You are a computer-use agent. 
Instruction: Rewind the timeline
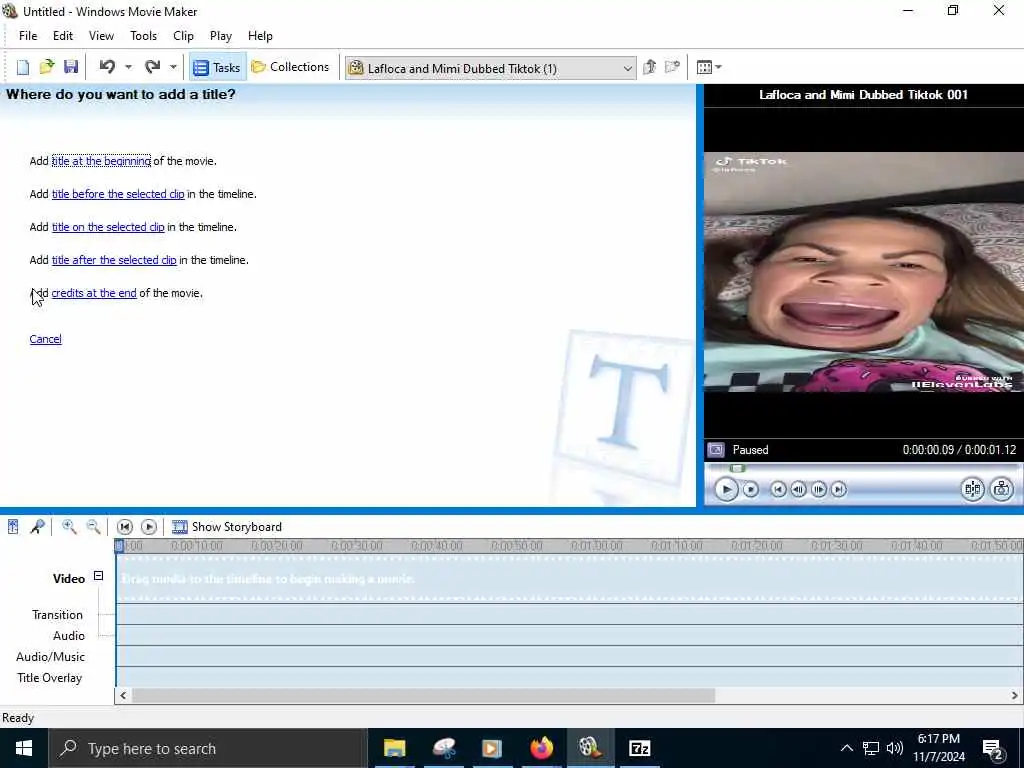[125, 526]
